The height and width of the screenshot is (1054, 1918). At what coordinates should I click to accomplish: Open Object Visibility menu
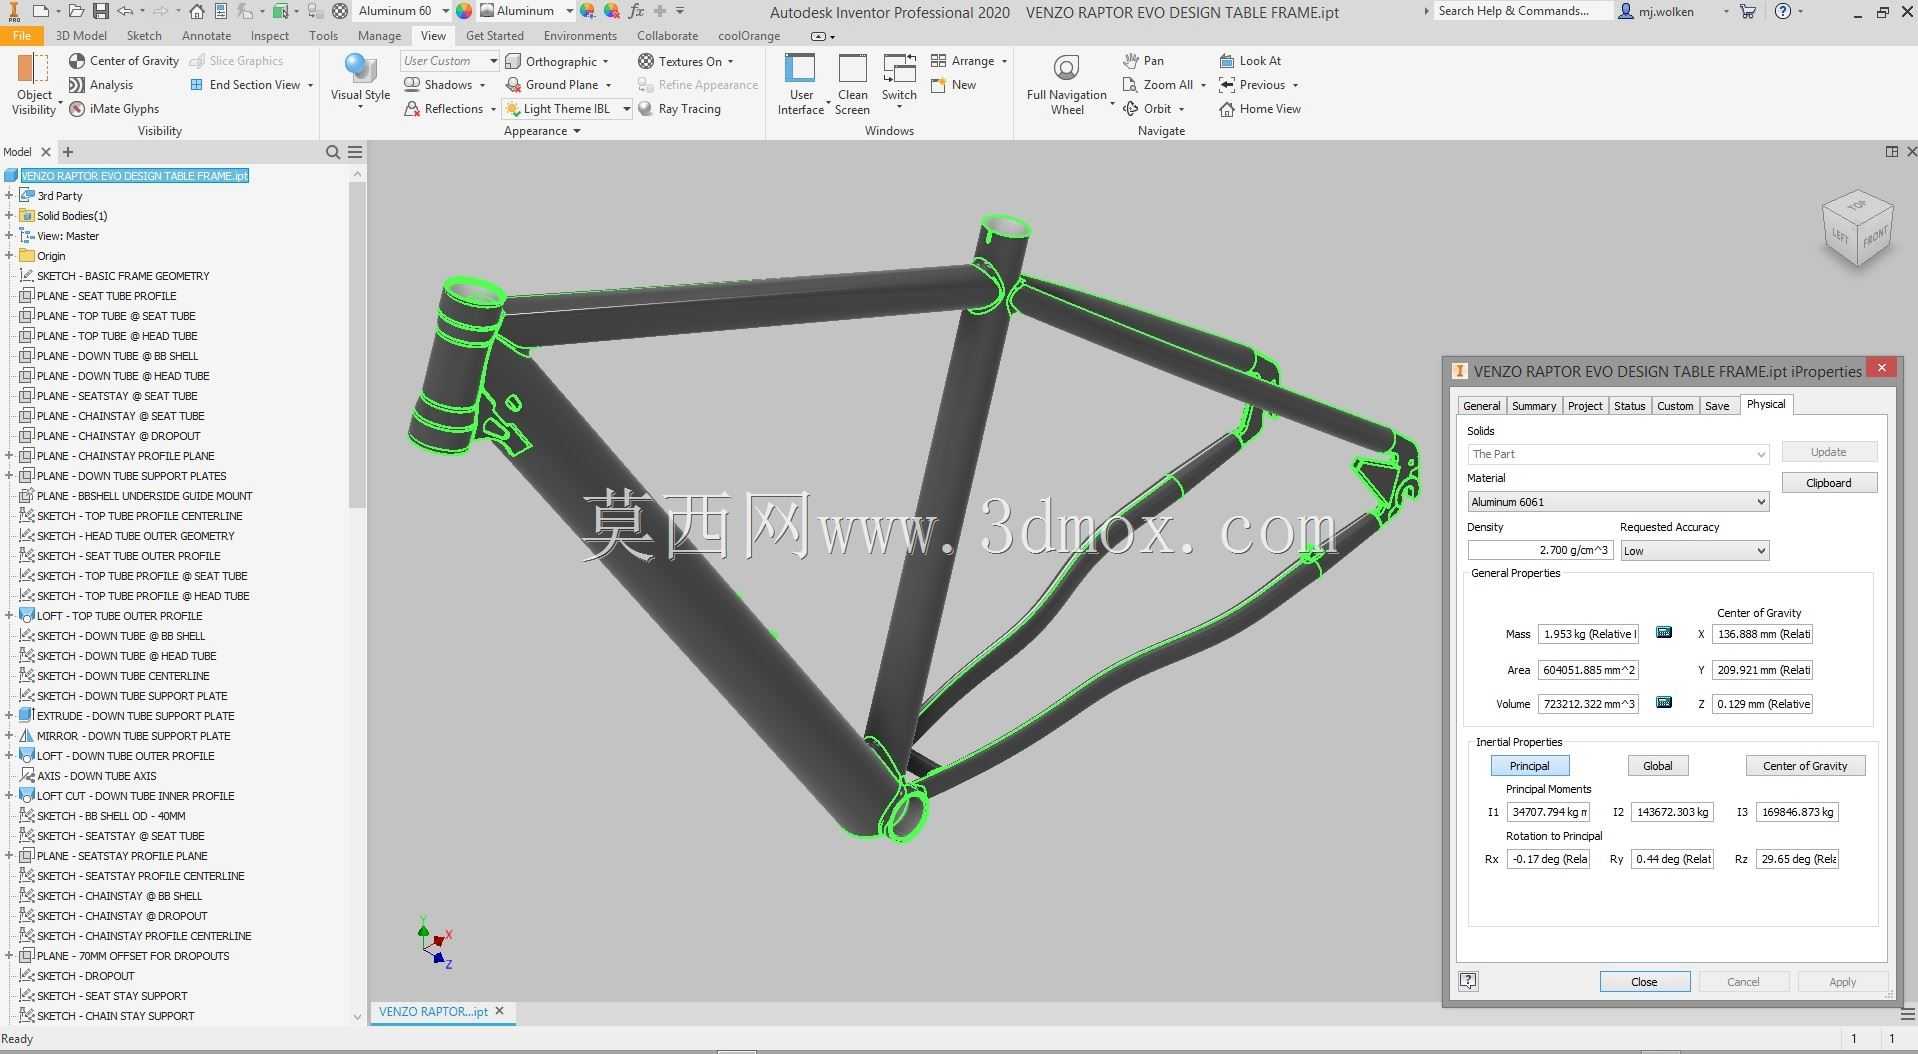[35, 85]
